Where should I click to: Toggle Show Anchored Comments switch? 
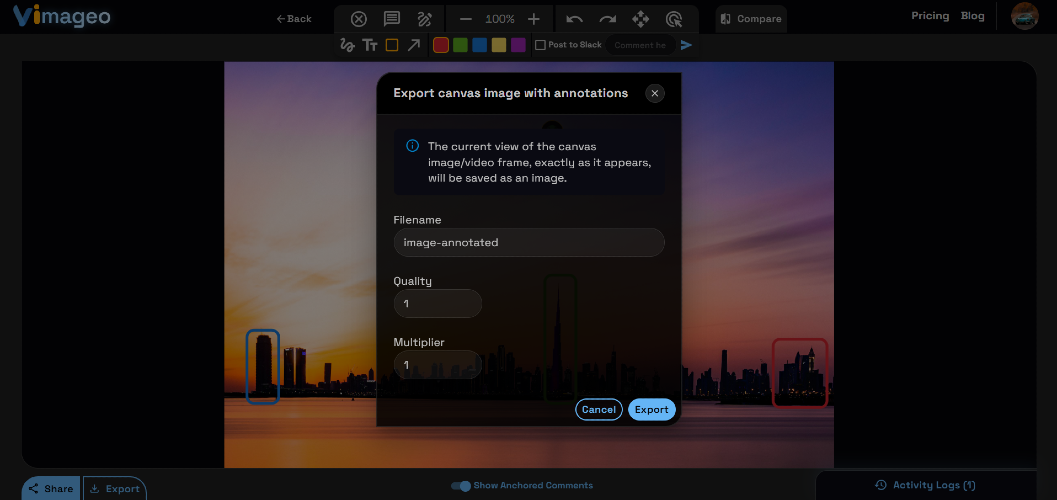pyautogui.click(x=461, y=486)
